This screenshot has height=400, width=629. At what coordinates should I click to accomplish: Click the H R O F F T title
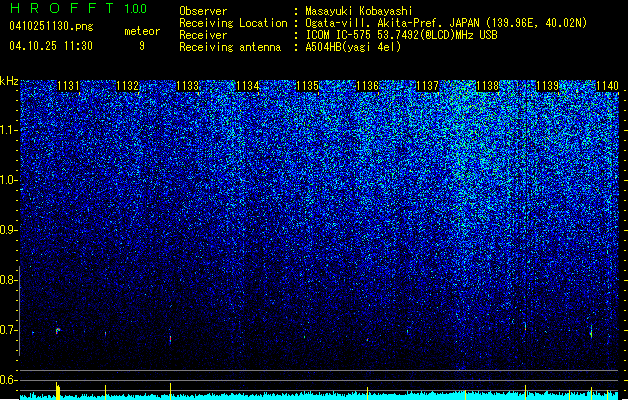tap(62, 8)
